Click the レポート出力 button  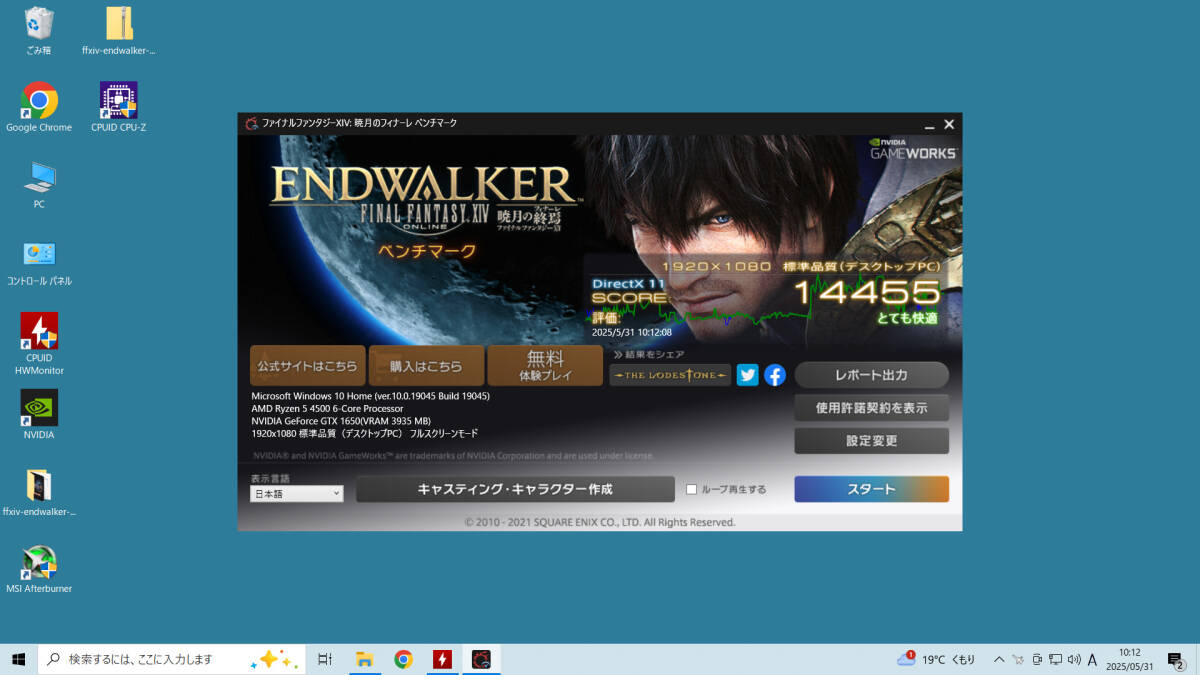[871, 375]
